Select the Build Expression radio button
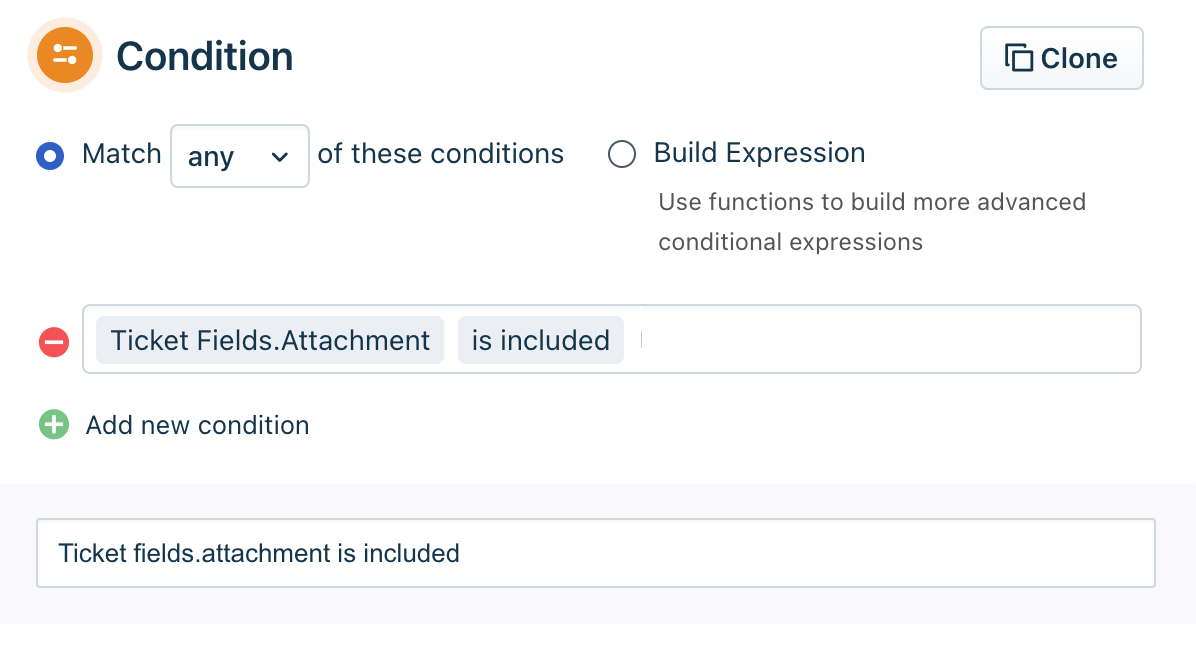 coord(622,154)
